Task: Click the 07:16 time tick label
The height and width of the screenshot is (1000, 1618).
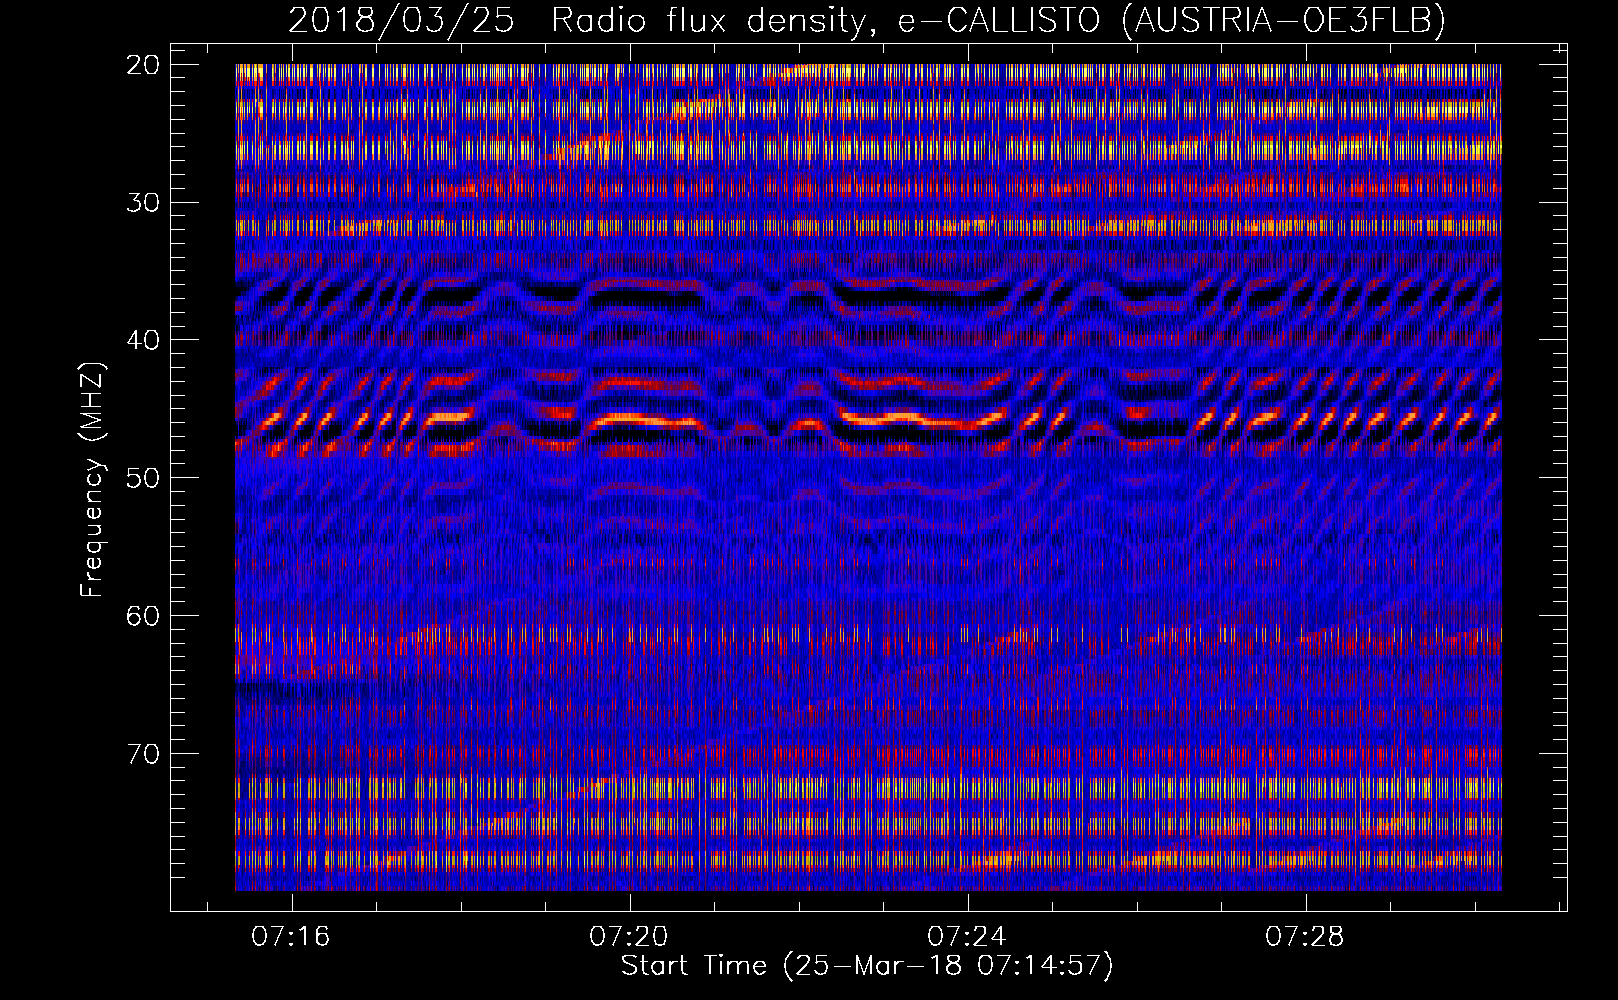Action: pos(291,937)
